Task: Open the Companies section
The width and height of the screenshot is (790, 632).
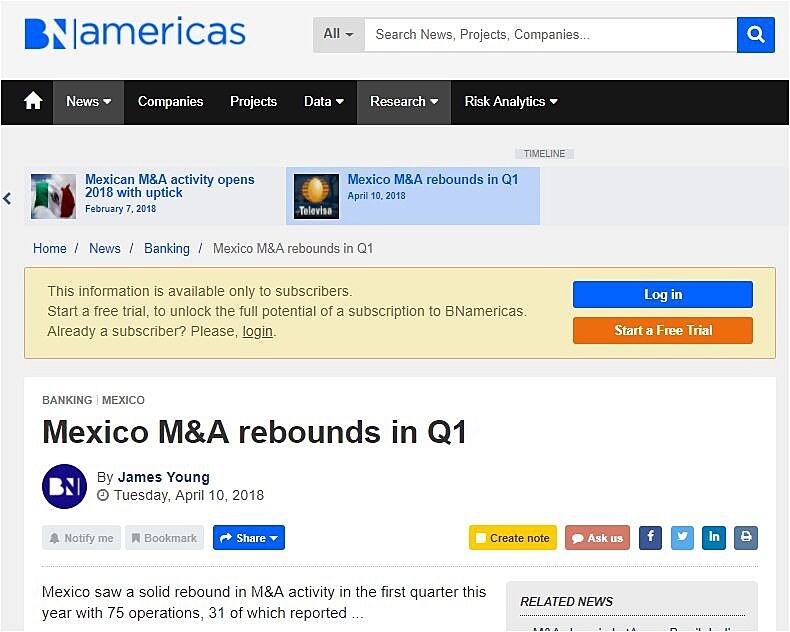Action: coord(170,102)
